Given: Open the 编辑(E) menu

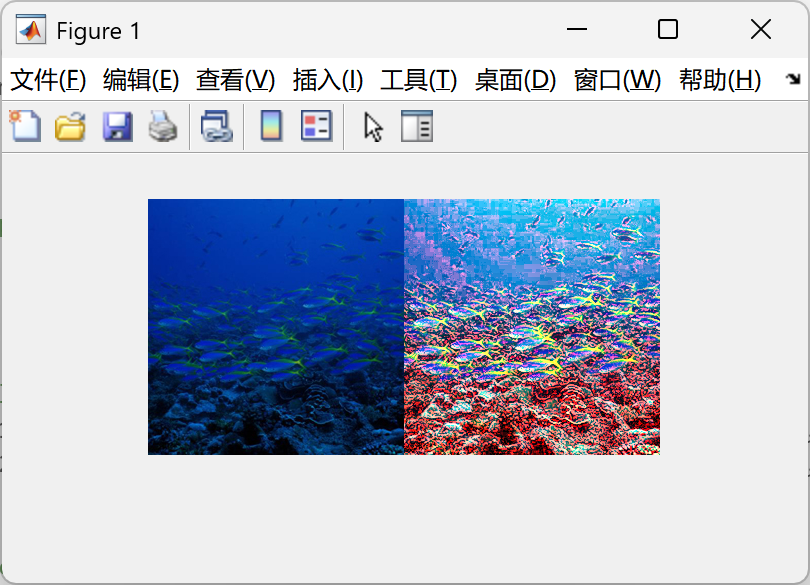Looking at the screenshot, I should point(141,80).
